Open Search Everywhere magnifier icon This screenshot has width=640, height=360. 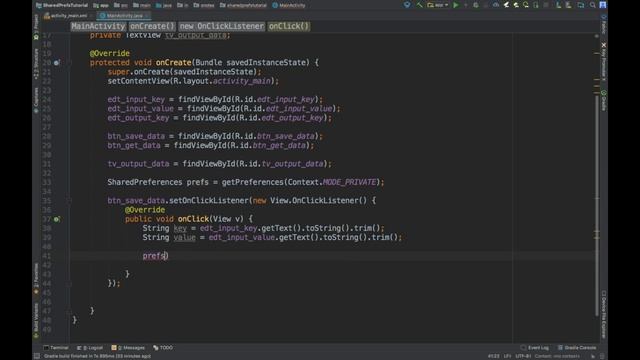[x=592, y=5]
